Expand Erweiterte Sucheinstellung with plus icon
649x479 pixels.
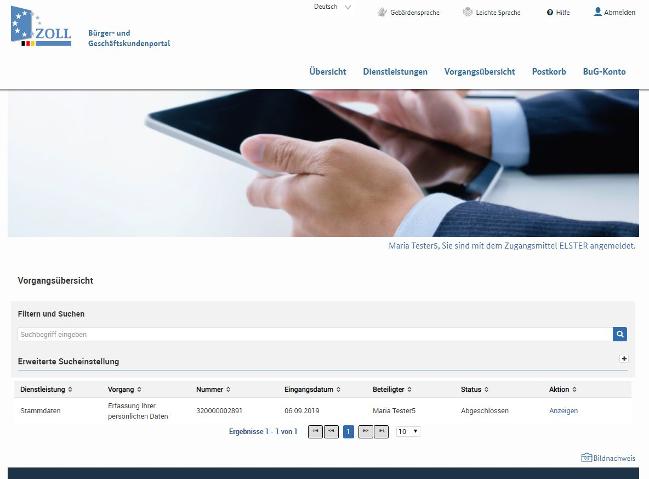click(624, 359)
